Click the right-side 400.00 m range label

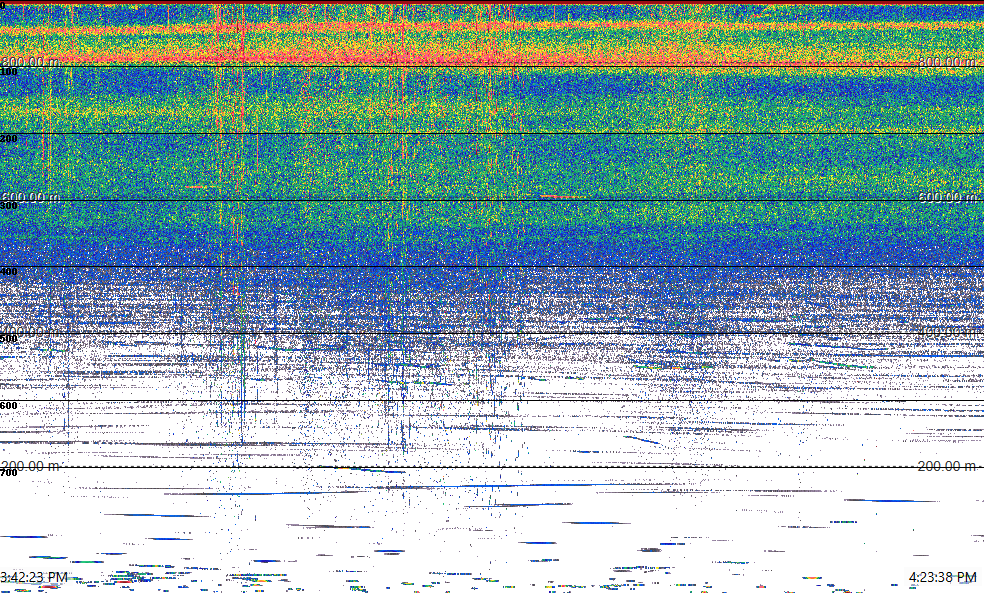click(x=948, y=332)
